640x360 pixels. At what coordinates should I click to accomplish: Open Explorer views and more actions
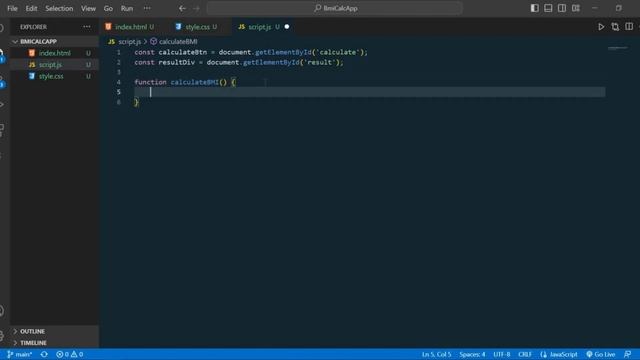coord(87,27)
